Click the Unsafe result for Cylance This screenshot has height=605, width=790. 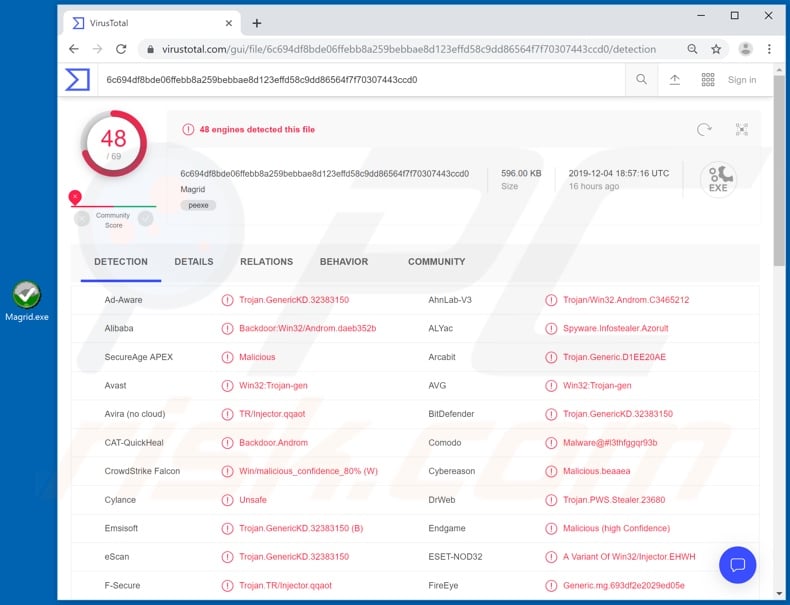252,500
